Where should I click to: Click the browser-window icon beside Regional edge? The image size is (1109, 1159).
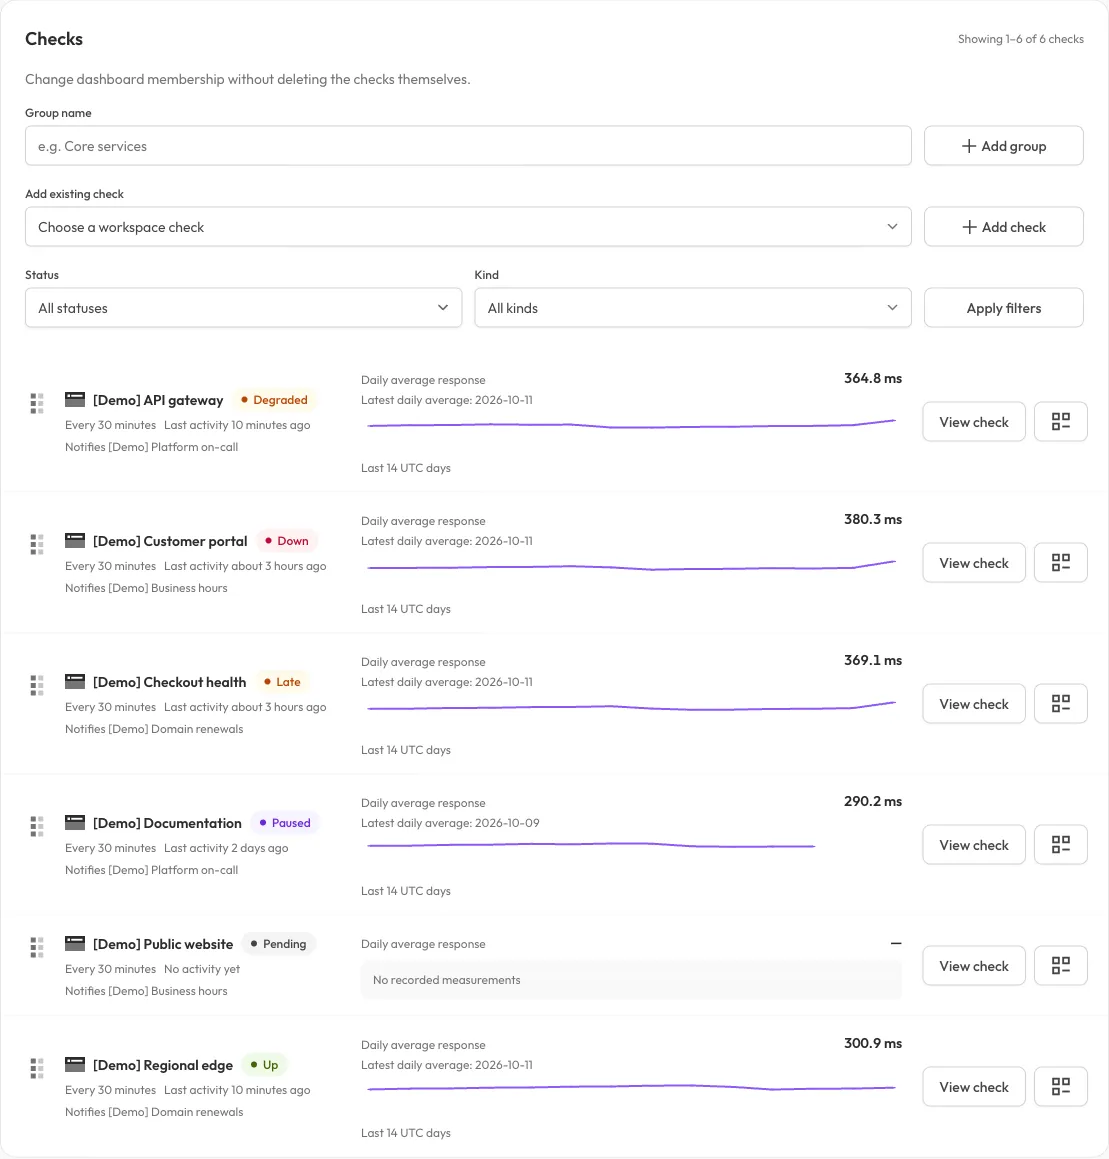tap(75, 1064)
